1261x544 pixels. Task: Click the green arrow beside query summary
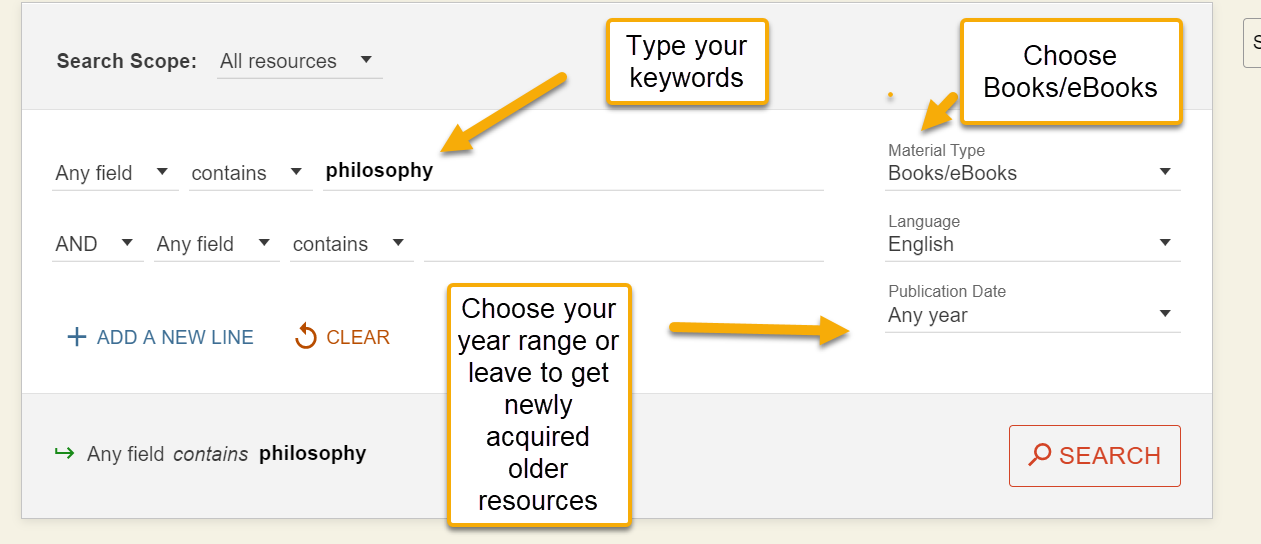(x=64, y=453)
